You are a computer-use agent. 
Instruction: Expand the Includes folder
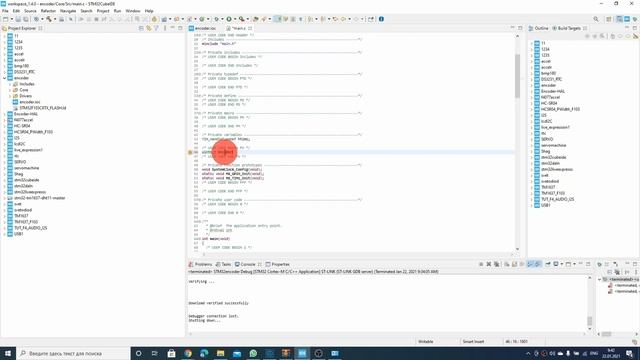(10, 84)
